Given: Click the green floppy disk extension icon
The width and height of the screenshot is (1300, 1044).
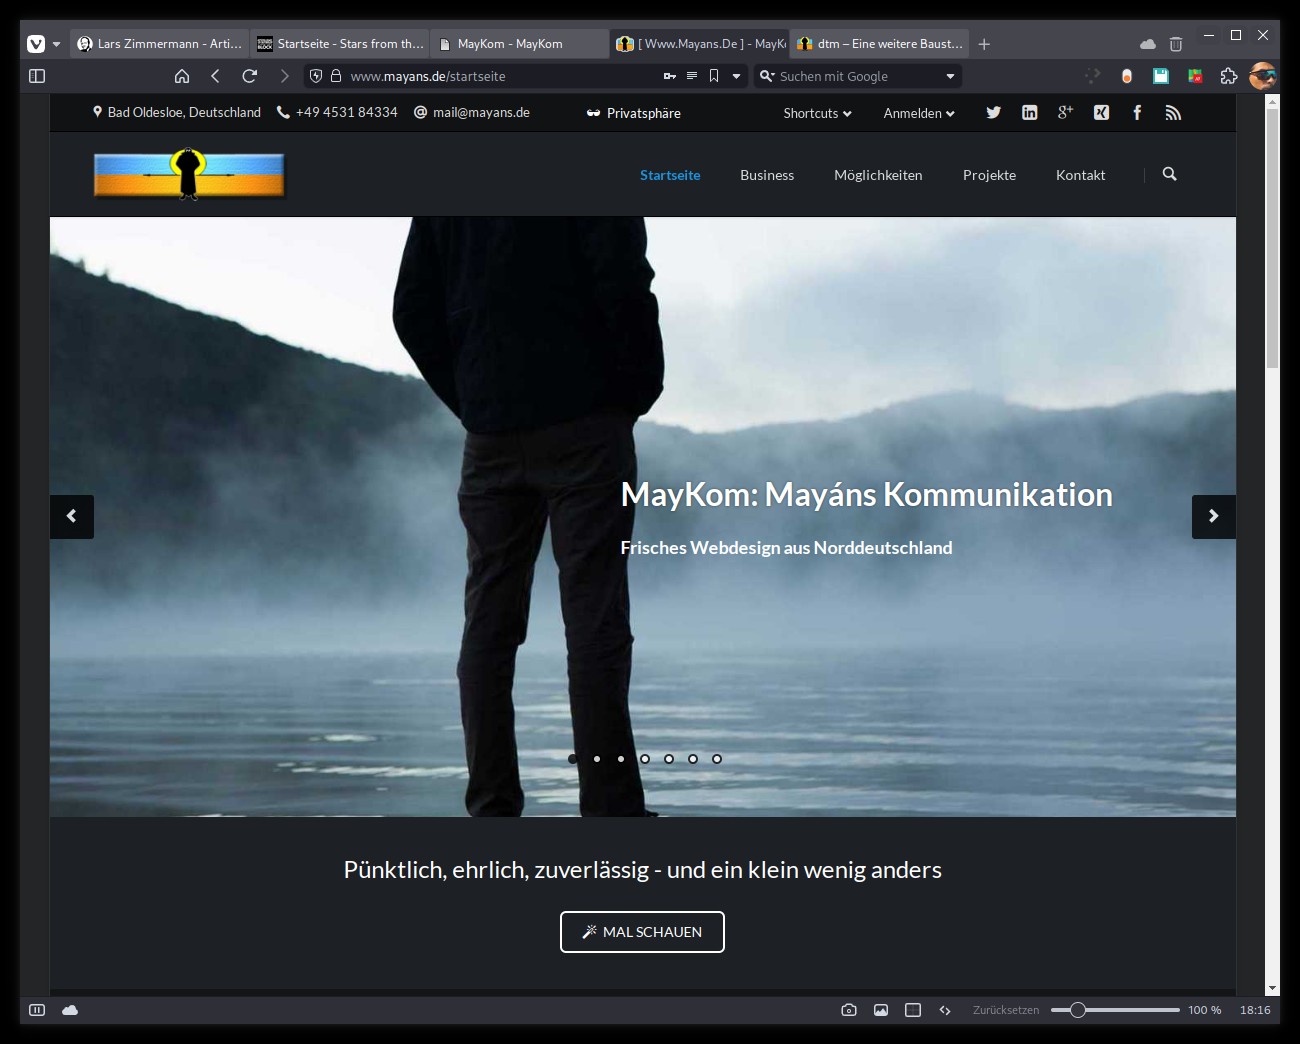Looking at the screenshot, I should [x=1161, y=76].
